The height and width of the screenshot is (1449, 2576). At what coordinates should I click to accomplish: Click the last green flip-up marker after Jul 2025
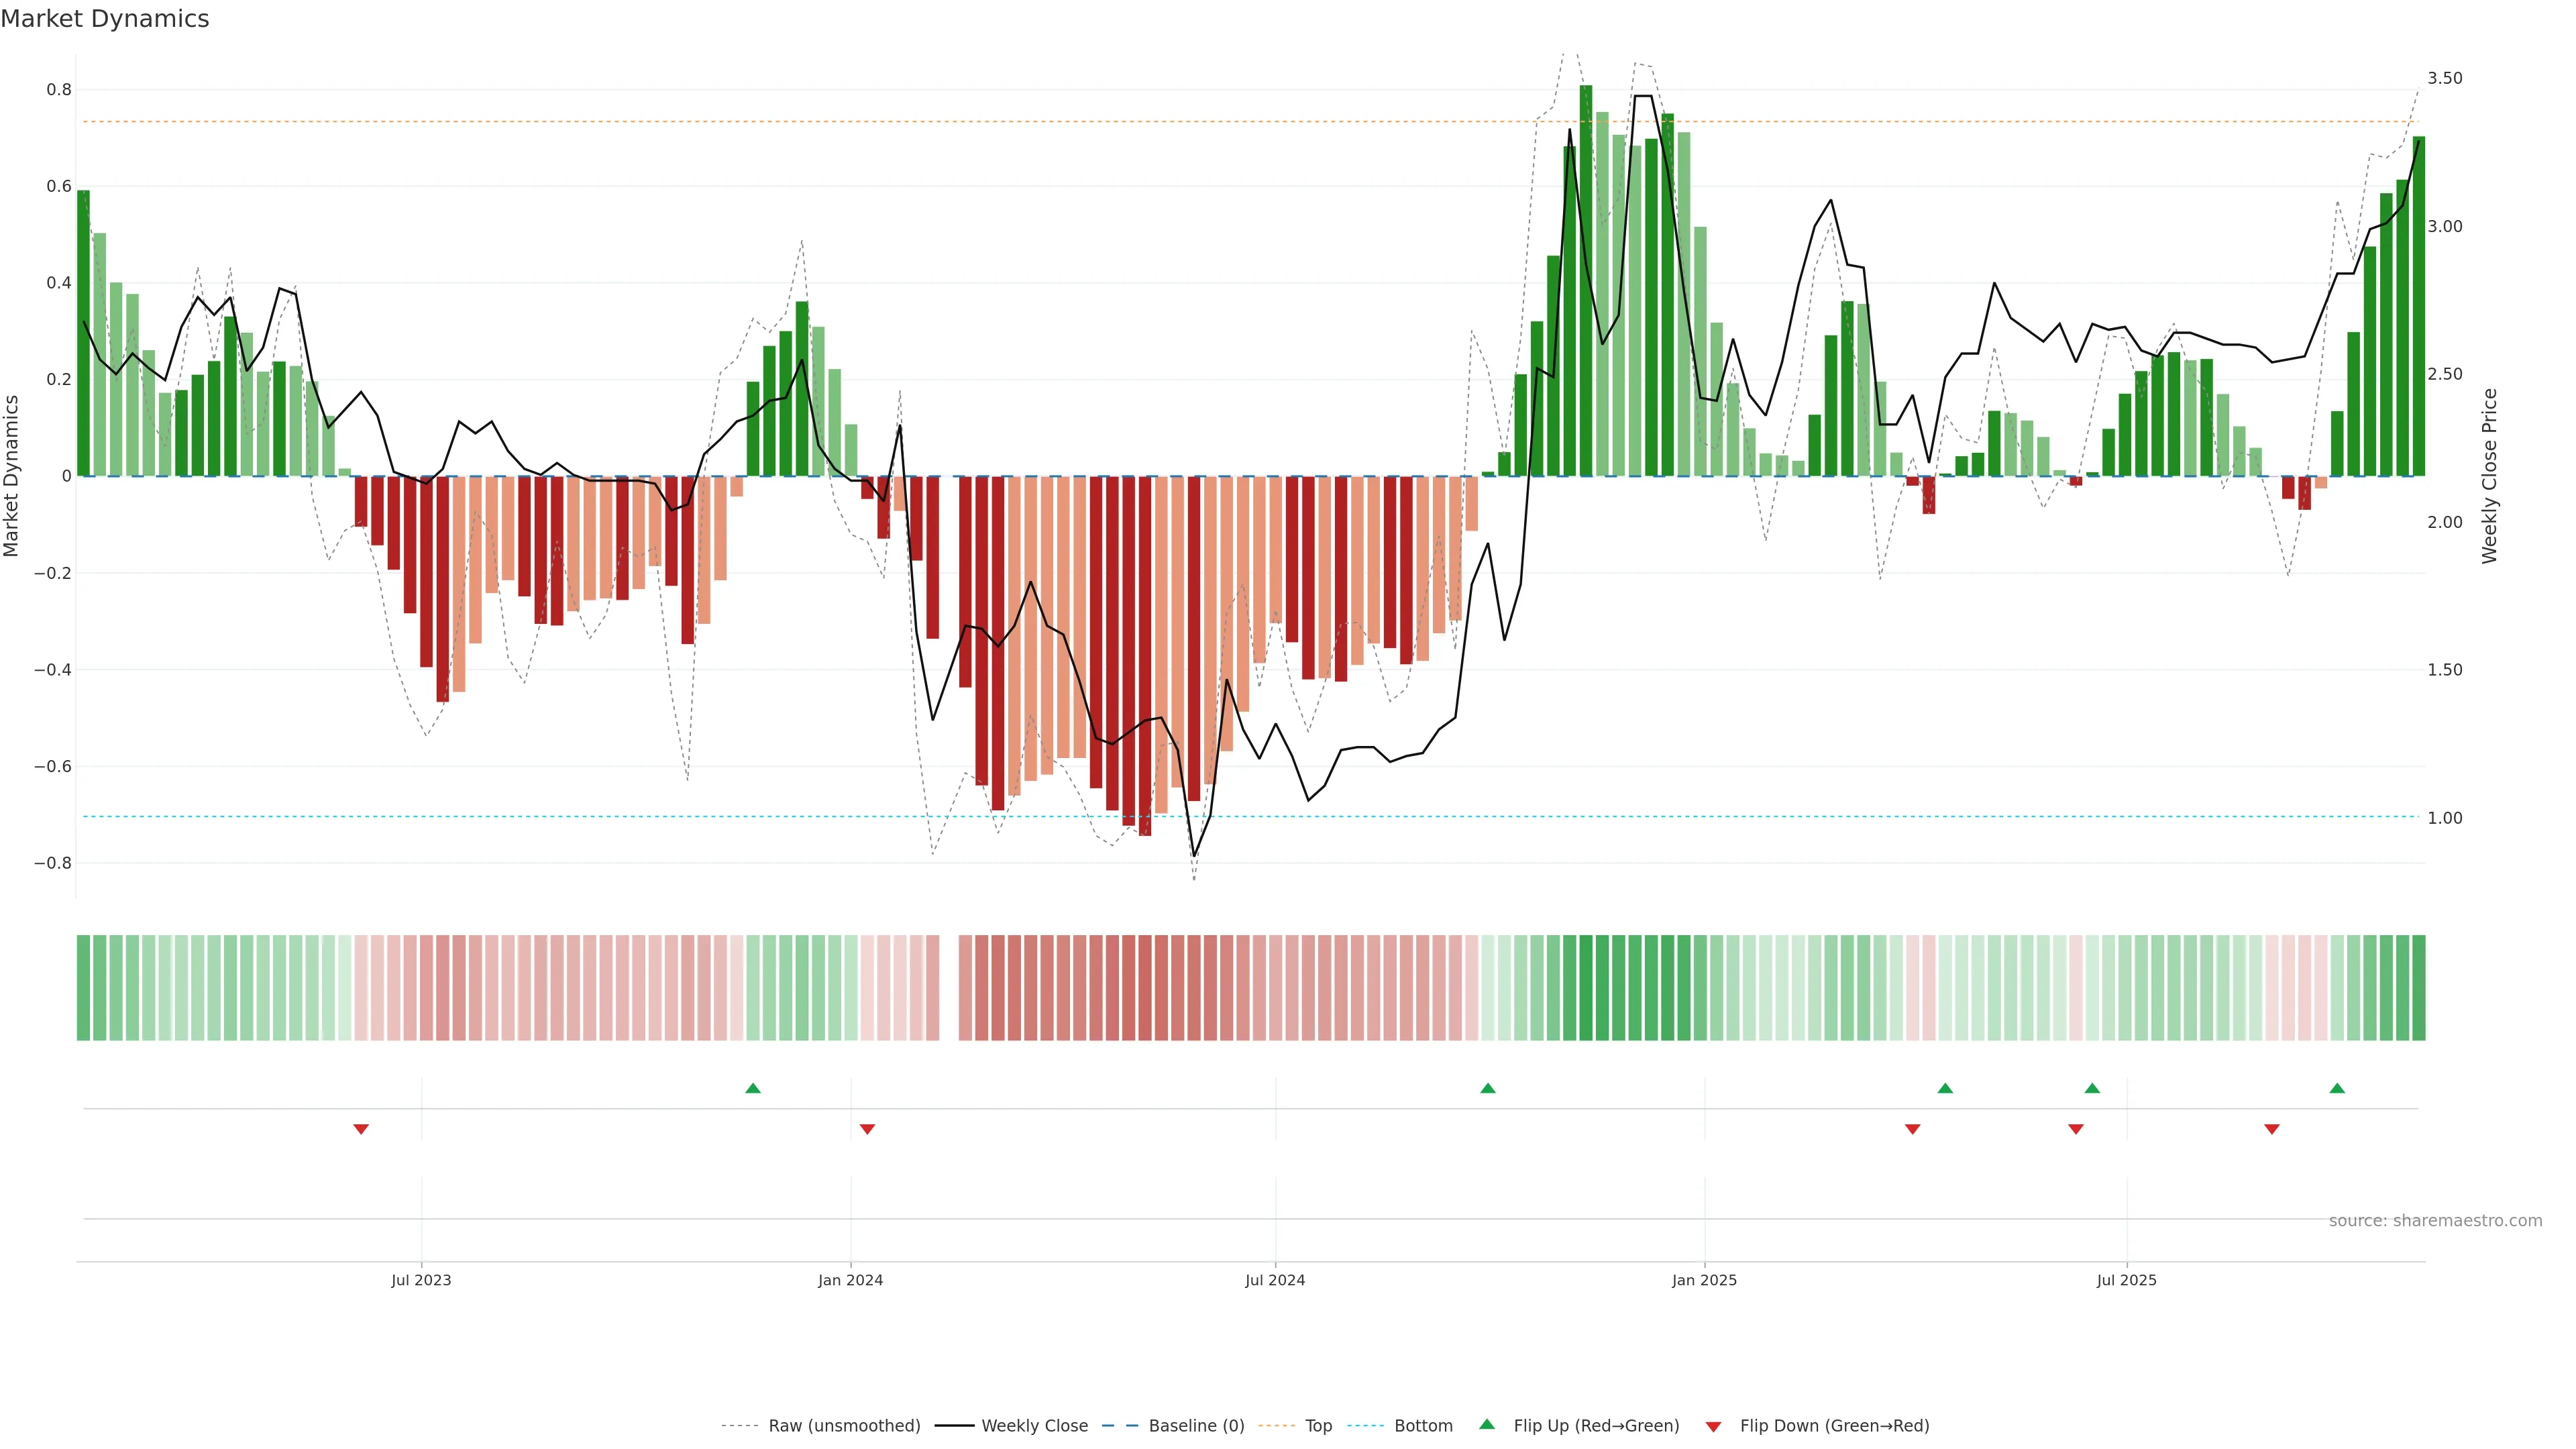[x=2337, y=1088]
